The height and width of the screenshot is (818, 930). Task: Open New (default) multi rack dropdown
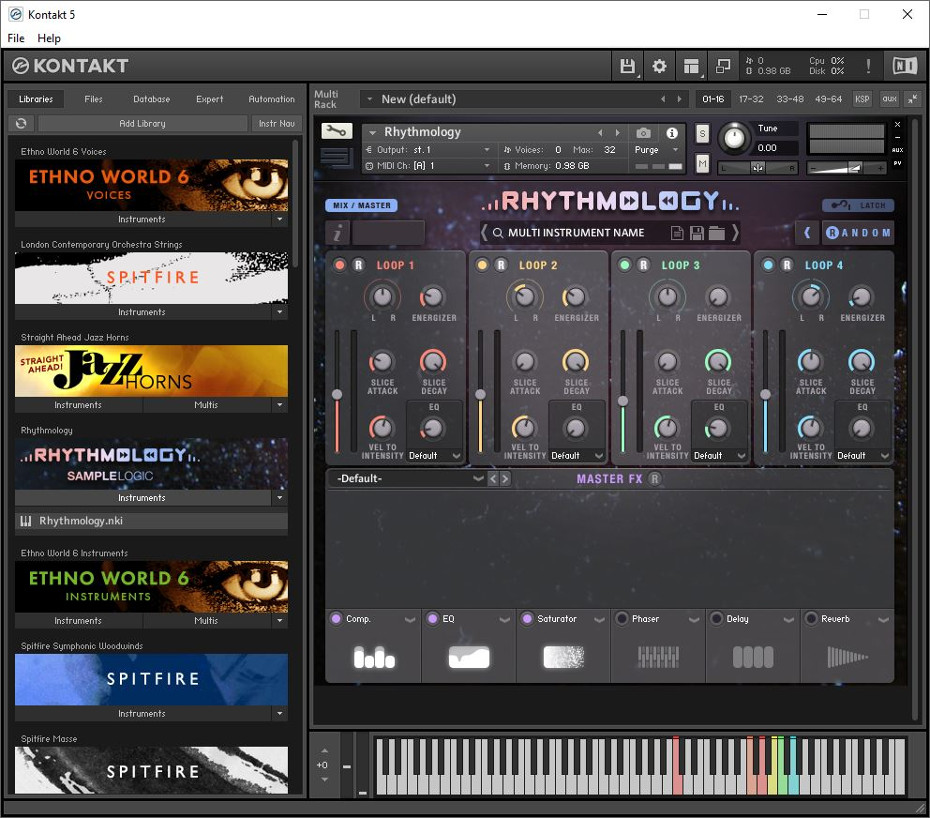tap(369, 99)
